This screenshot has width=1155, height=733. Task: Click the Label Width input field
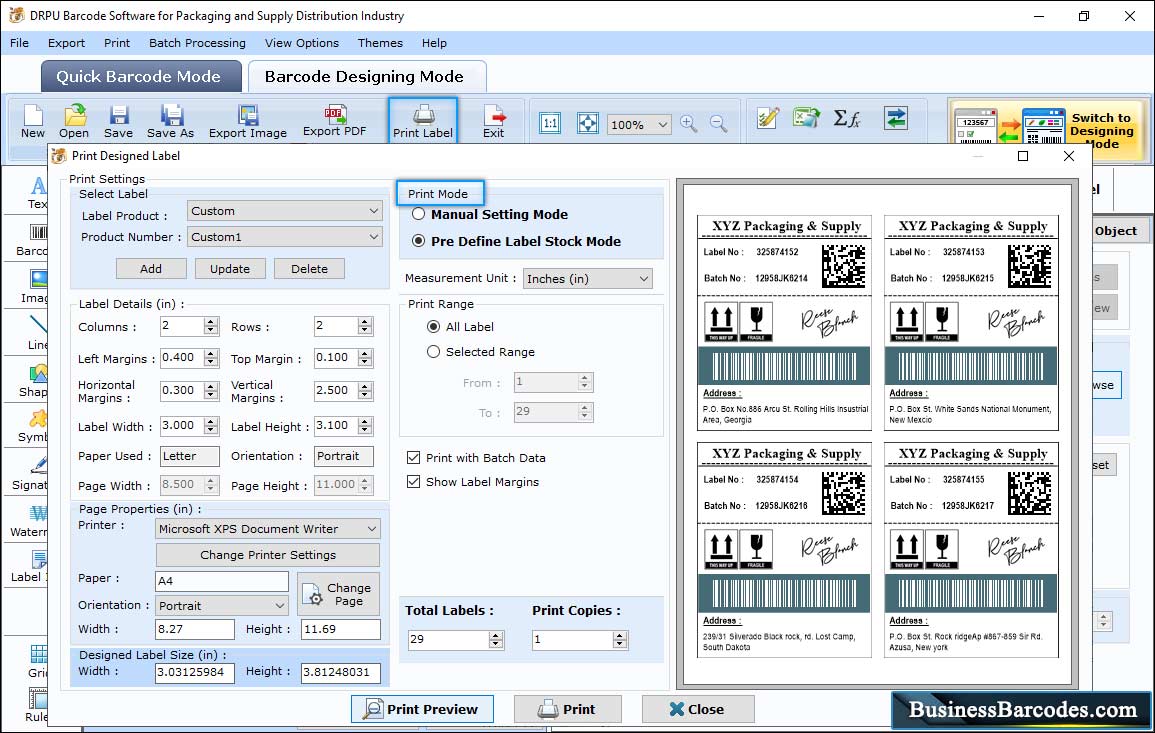click(182, 425)
